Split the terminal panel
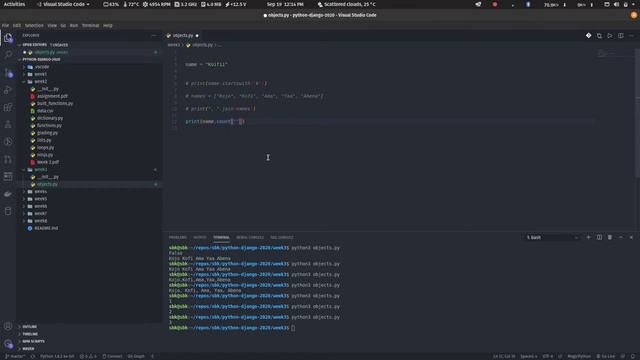This screenshot has width=640, height=360. click(x=599, y=237)
